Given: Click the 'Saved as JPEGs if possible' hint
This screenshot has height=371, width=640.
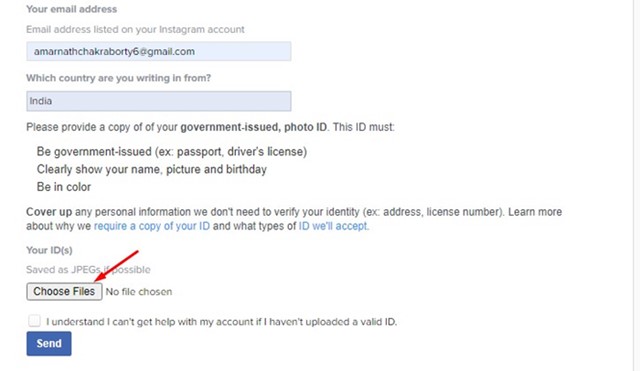Looking at the screenshot, I should 88,270.
